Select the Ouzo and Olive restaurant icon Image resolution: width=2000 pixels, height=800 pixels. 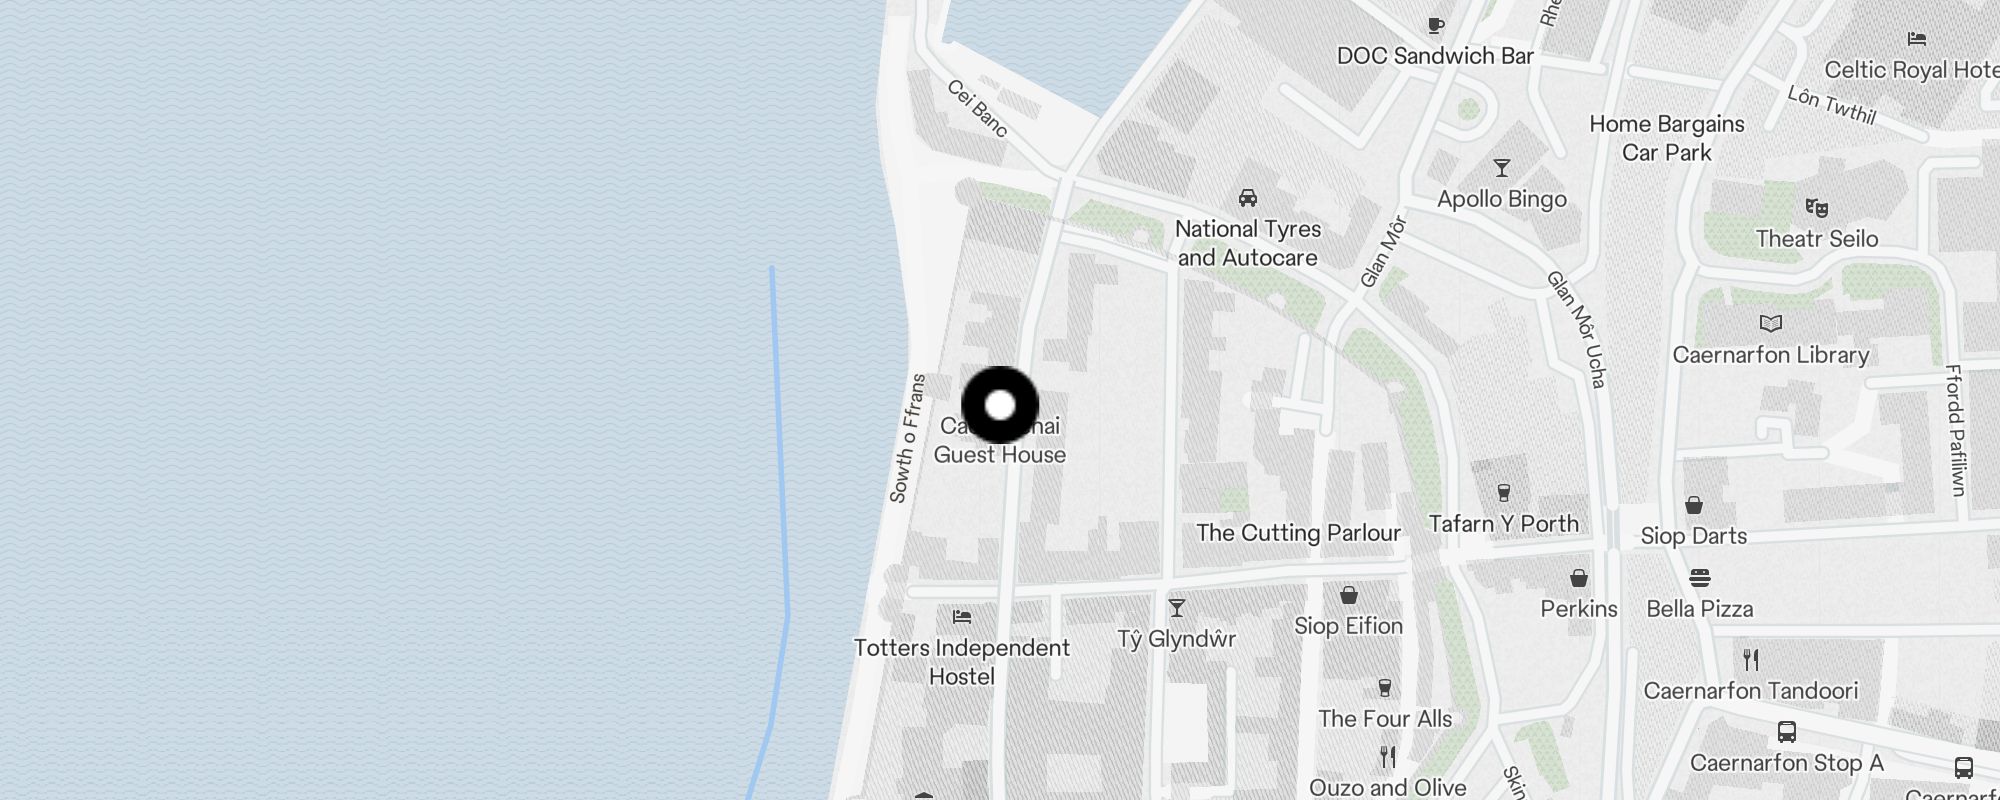[x=1388, y=757]
